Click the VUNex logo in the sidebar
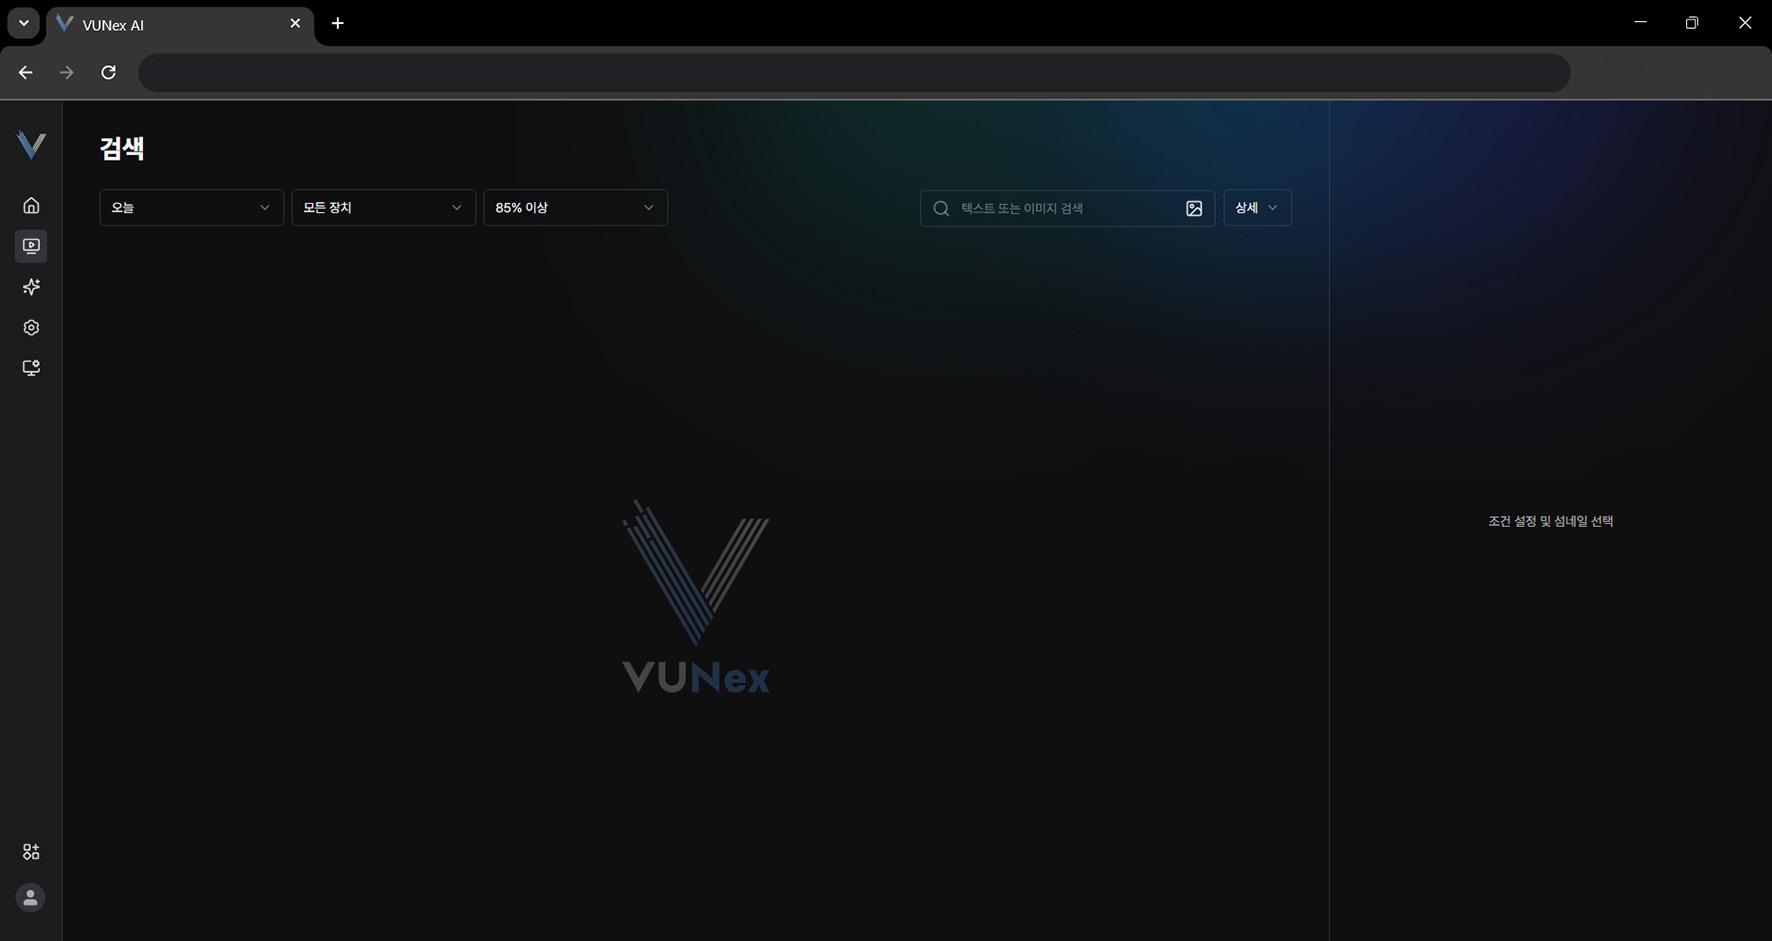The height and width of the screenshot is (941, 1772). (x=31, y=146)
